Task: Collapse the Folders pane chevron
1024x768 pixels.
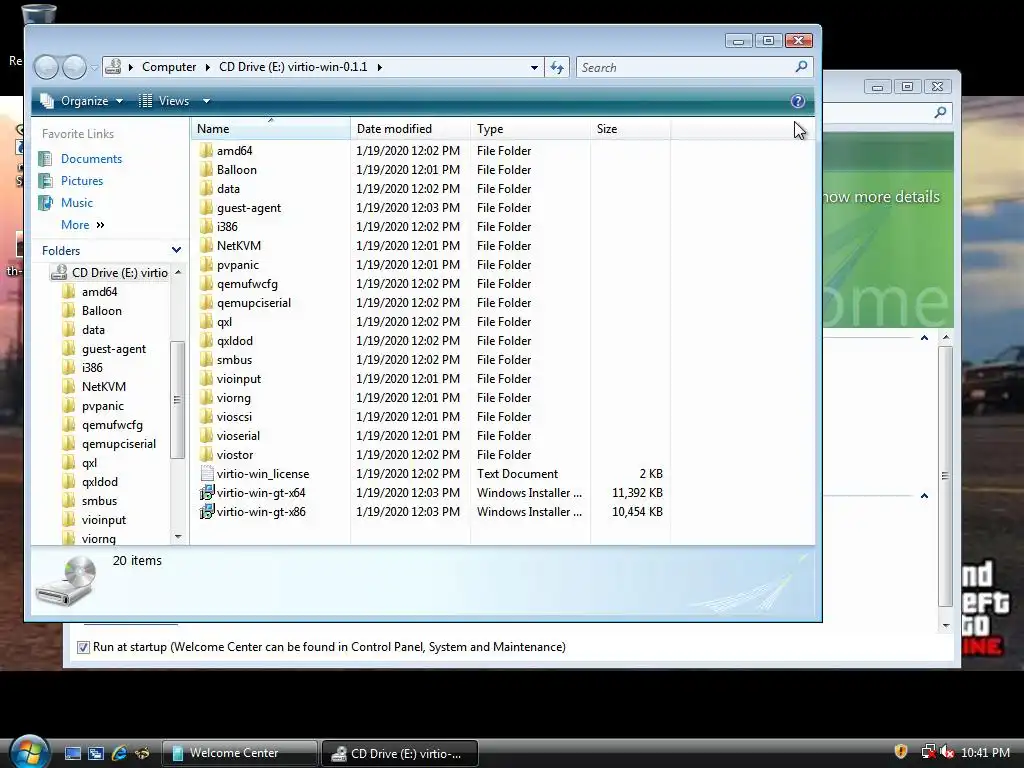Action: pyautogui.click(x=176, y=250)
